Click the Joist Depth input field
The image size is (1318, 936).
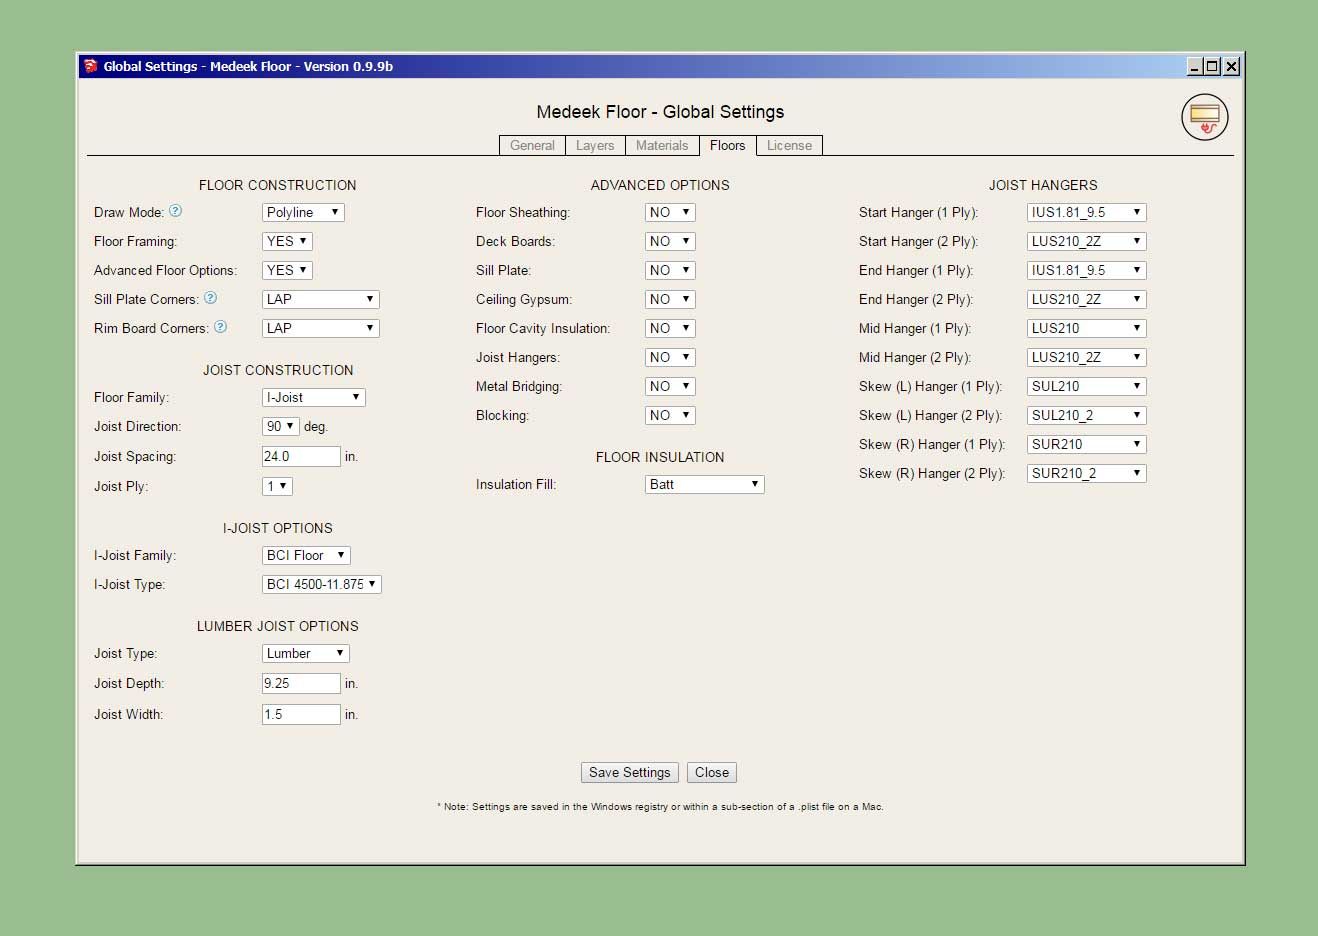pyautogui.click(x=301, y=683)
